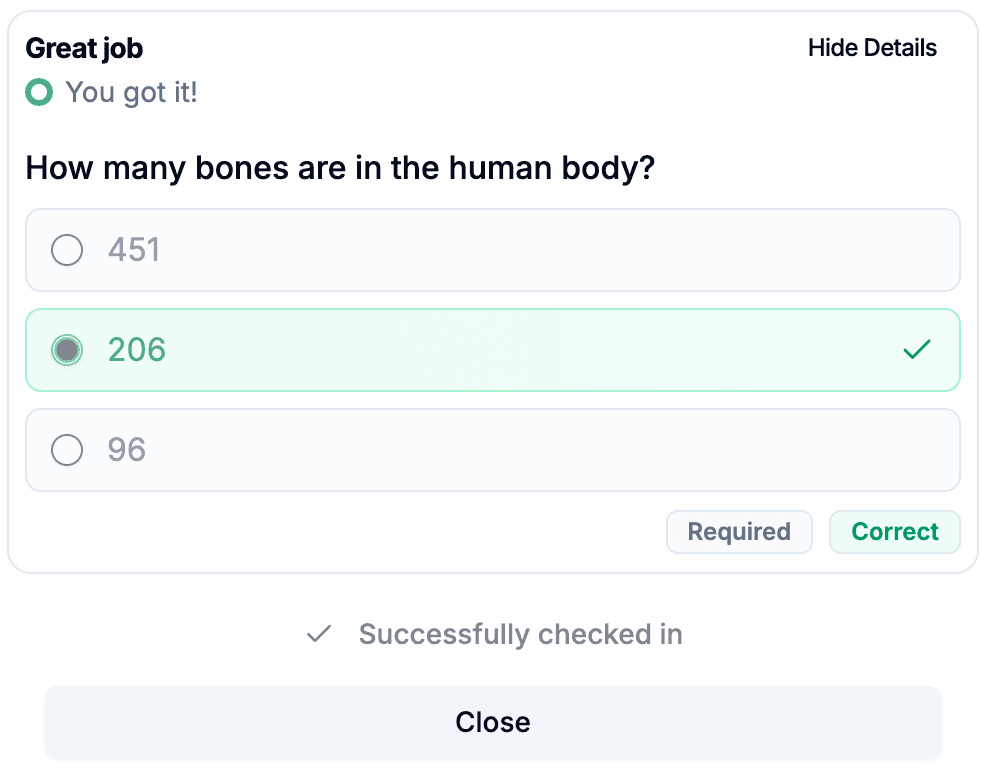Click the Successfully checked in message
Image resolution: width=990 pixels, height=768 pixels.
click(x=520, y=634)
